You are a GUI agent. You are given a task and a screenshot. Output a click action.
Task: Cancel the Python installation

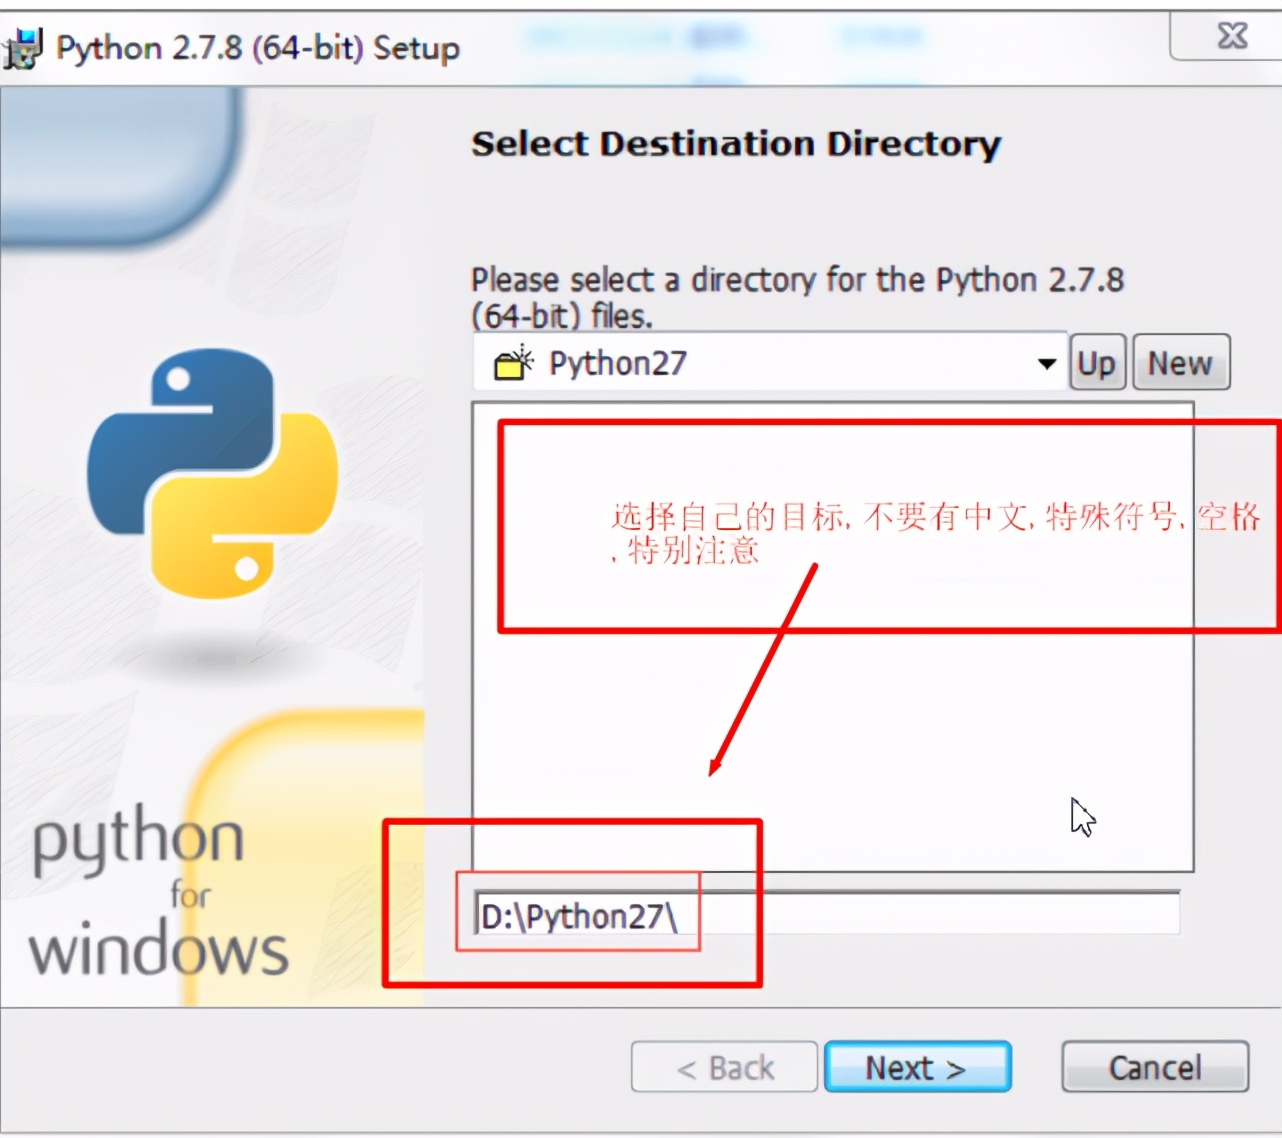[x=1154, y=1067]
